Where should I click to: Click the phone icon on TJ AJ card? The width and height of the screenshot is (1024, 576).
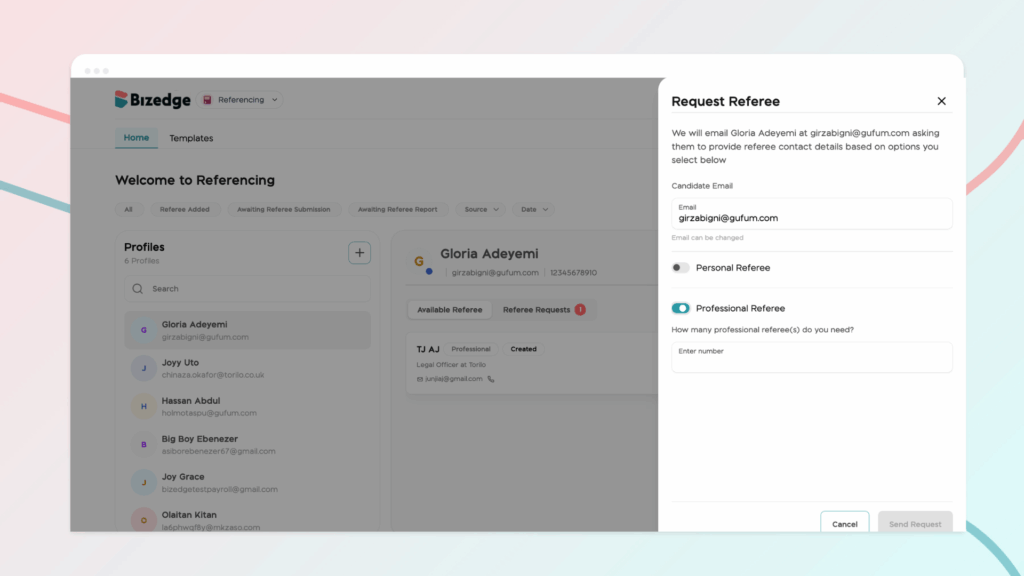pos(491,379)
